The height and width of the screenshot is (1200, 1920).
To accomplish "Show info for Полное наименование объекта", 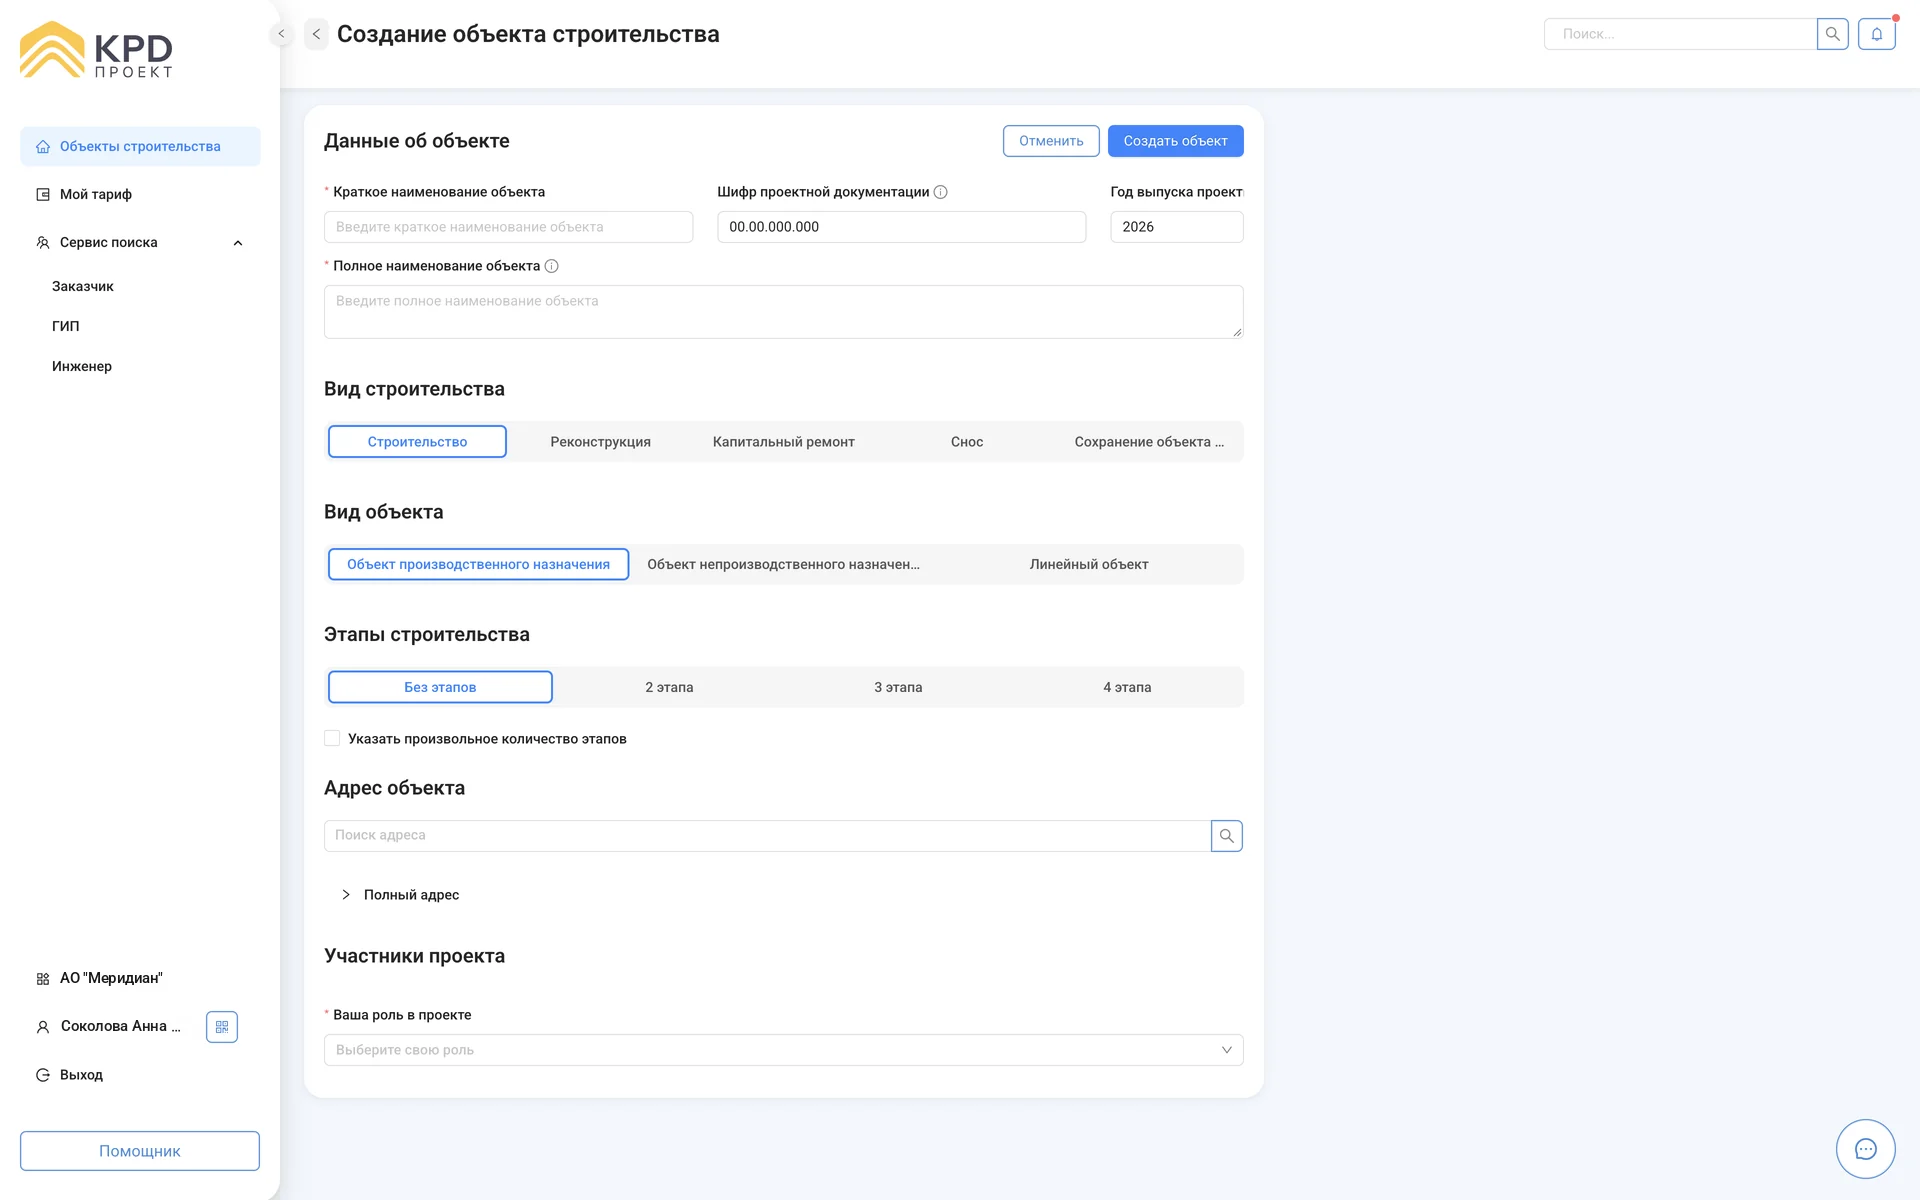I will click(x=551, y=266).
